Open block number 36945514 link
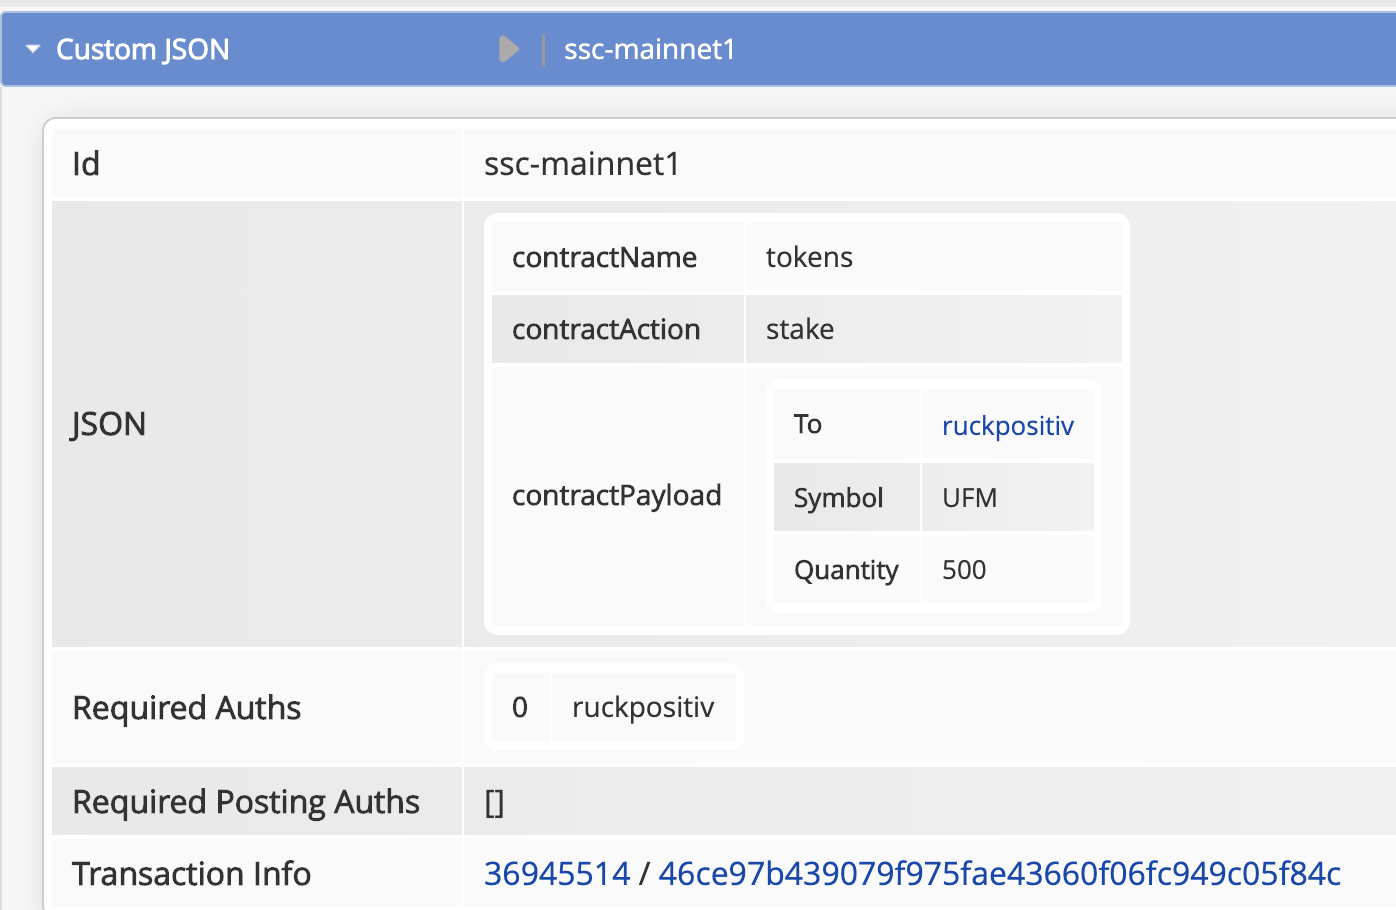Image resolution: width=1396 pixels, height=910 pixels. (557, 874)
